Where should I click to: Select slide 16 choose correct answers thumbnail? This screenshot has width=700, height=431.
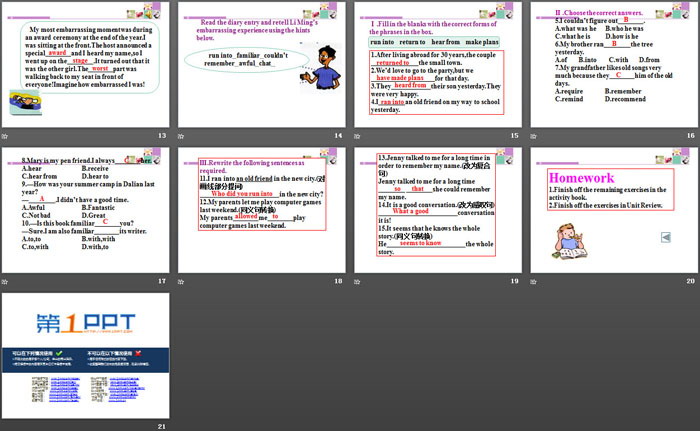pos(614,65)
